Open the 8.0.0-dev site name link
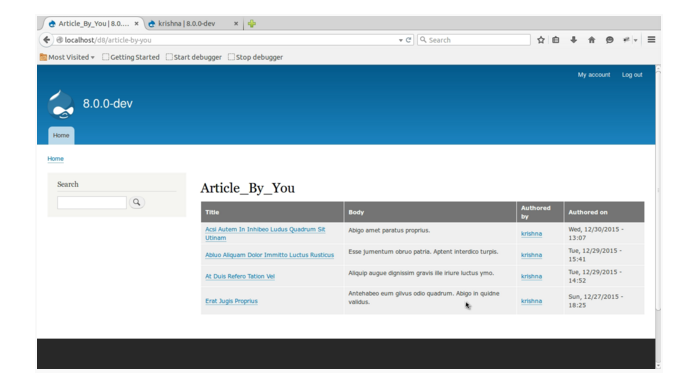 [108, 104]
